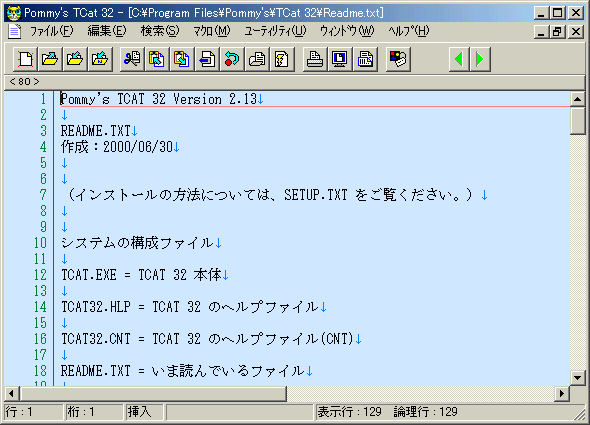Restore the inner document window

pos(558,32)
